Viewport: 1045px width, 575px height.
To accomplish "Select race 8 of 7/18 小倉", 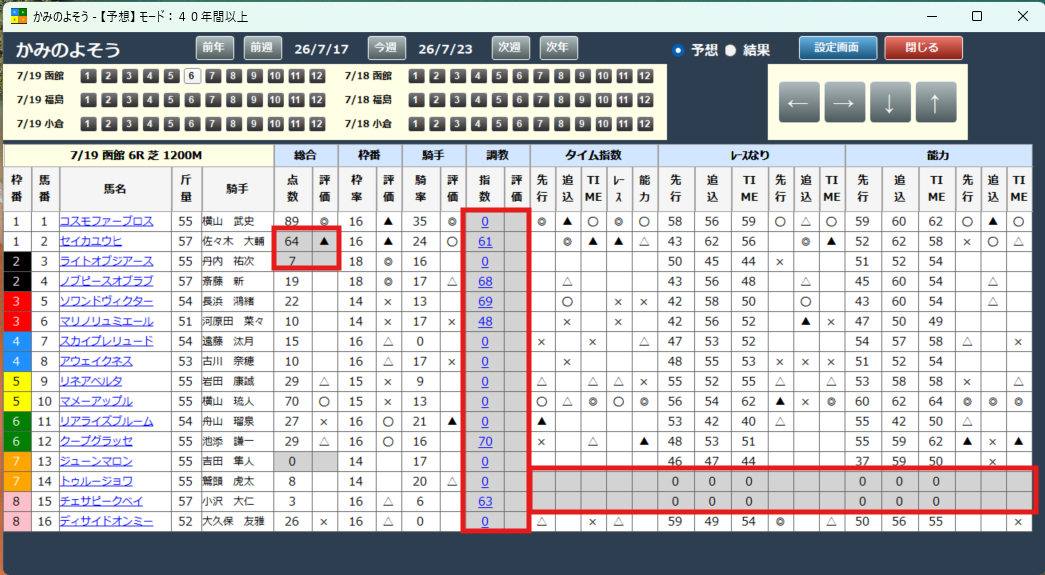I will [x=561, y=124].
